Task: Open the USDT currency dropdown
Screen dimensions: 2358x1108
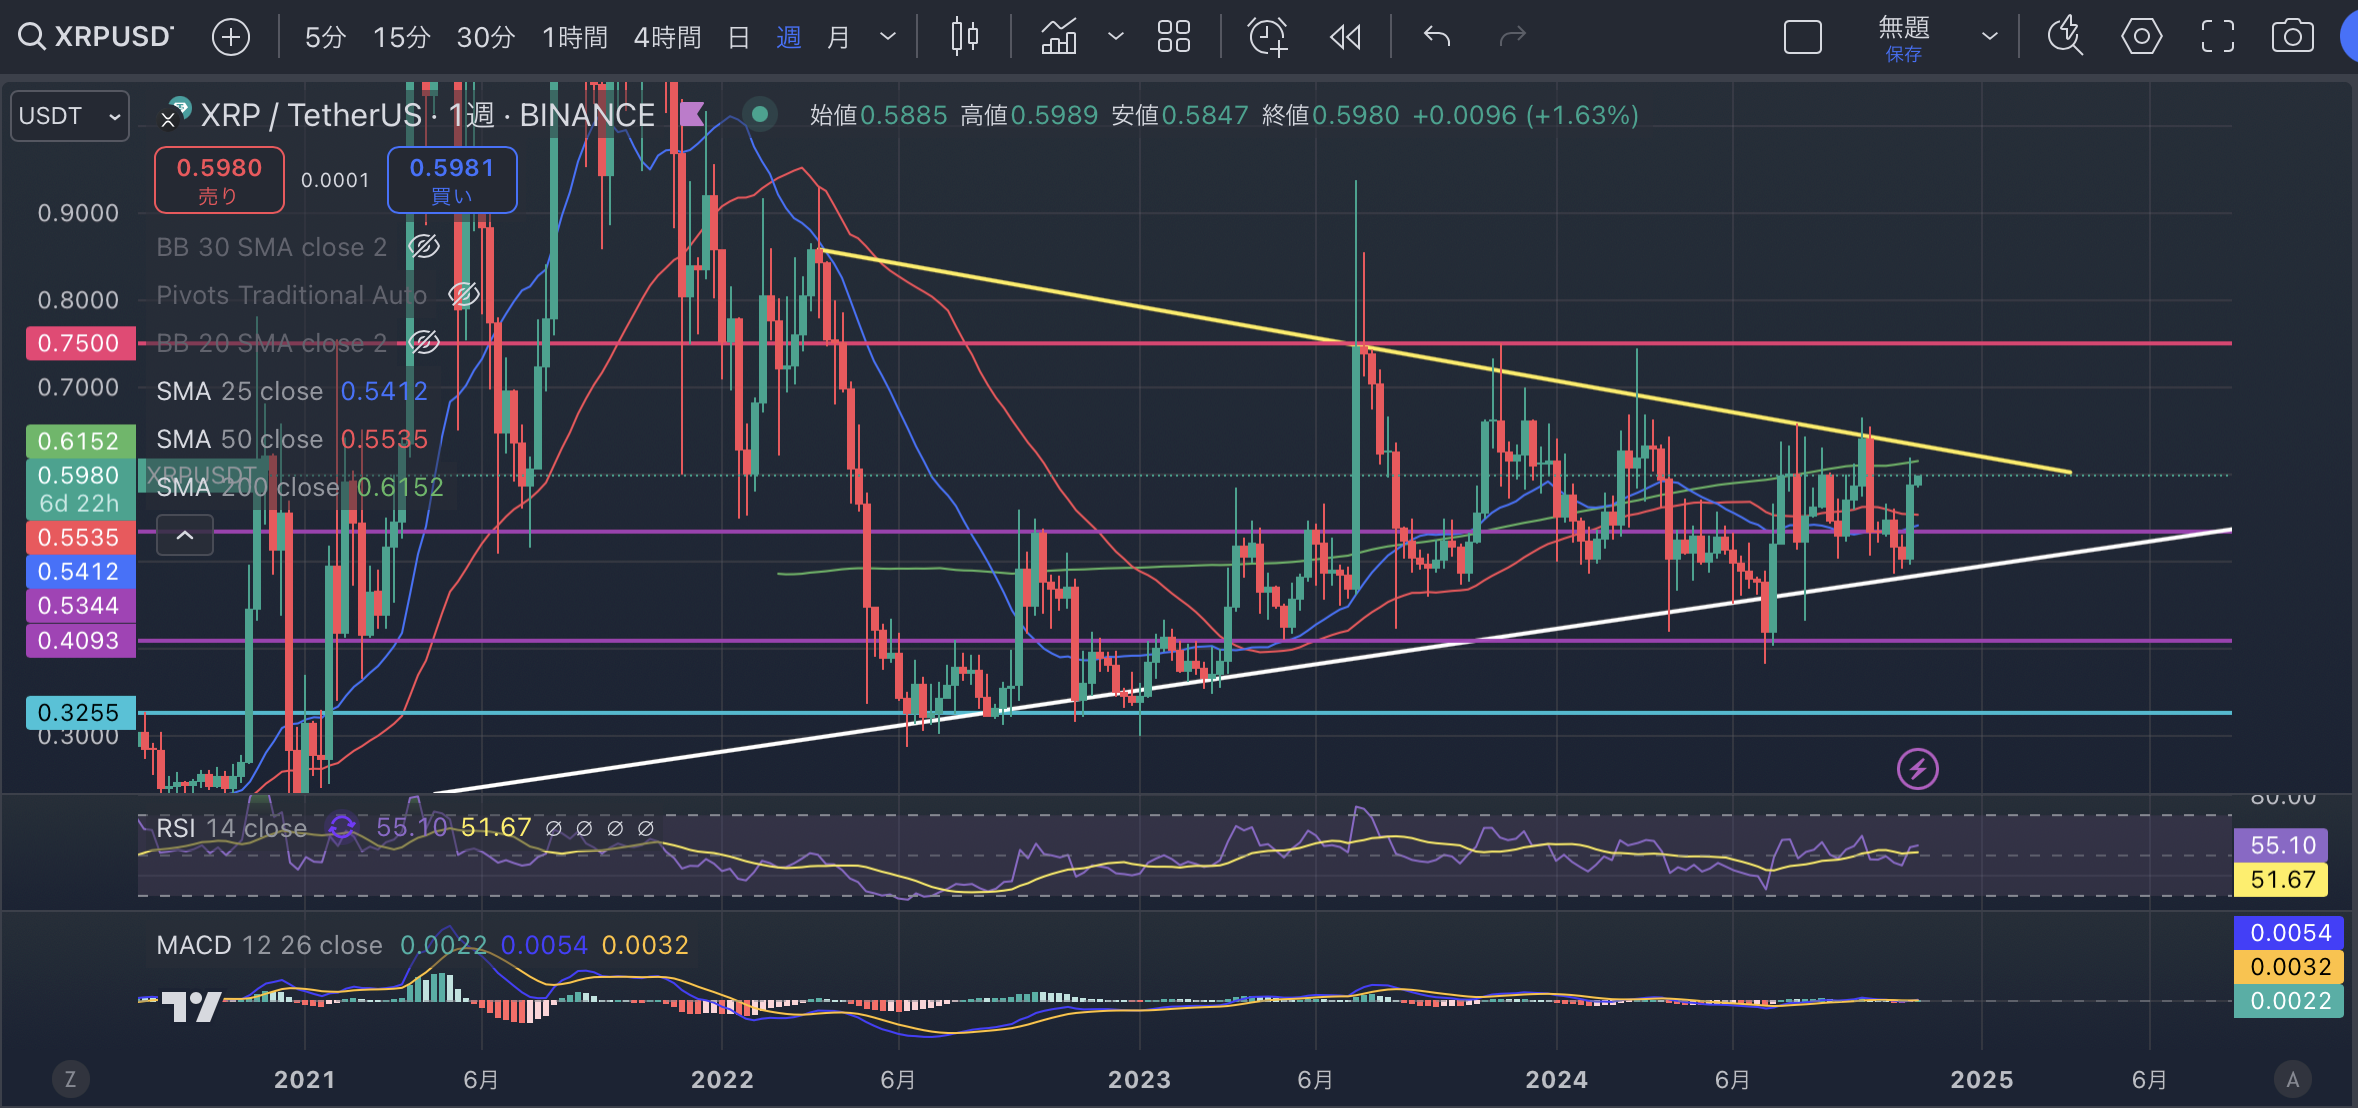Action: pos(69,116)
